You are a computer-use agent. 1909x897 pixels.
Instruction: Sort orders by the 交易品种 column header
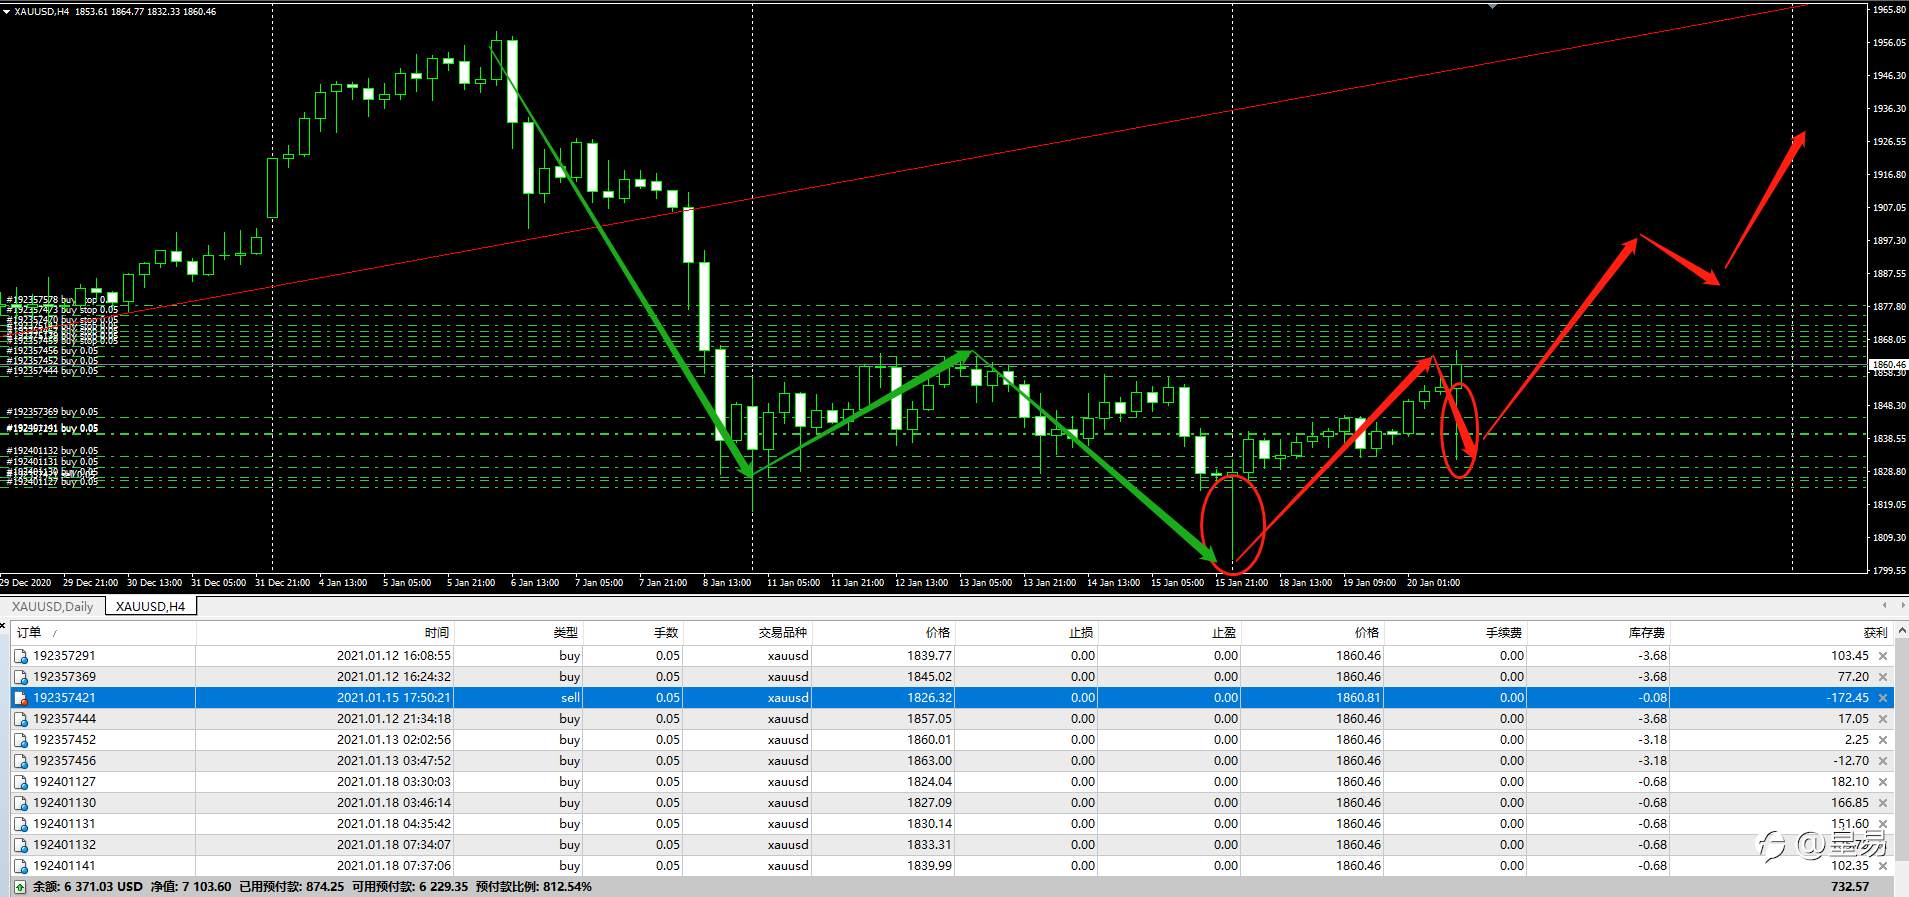point(747,632)
